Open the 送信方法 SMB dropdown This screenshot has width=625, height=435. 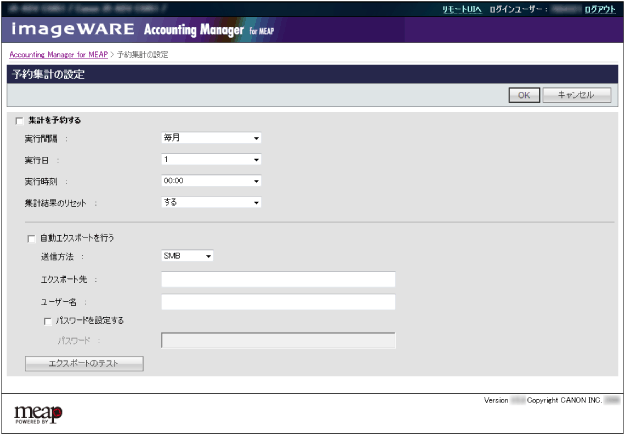pos(187,257)
